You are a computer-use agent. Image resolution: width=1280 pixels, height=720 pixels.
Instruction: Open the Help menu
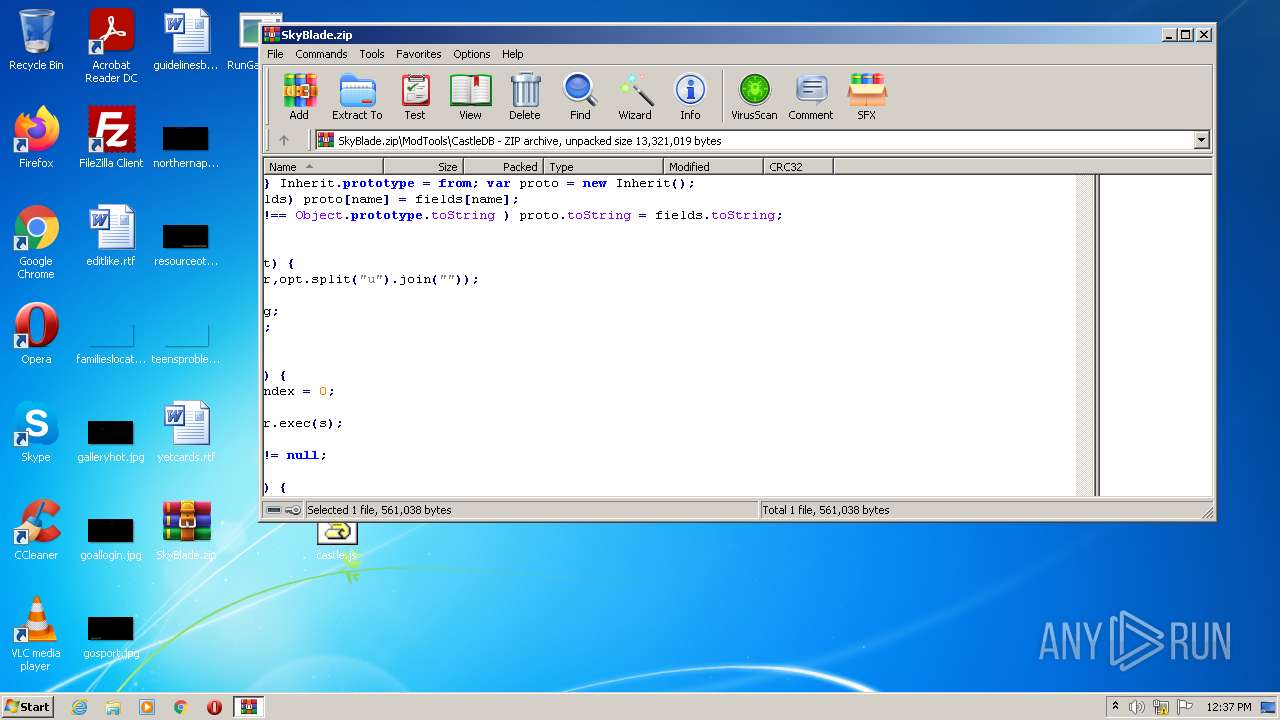(x=513, y=54)
